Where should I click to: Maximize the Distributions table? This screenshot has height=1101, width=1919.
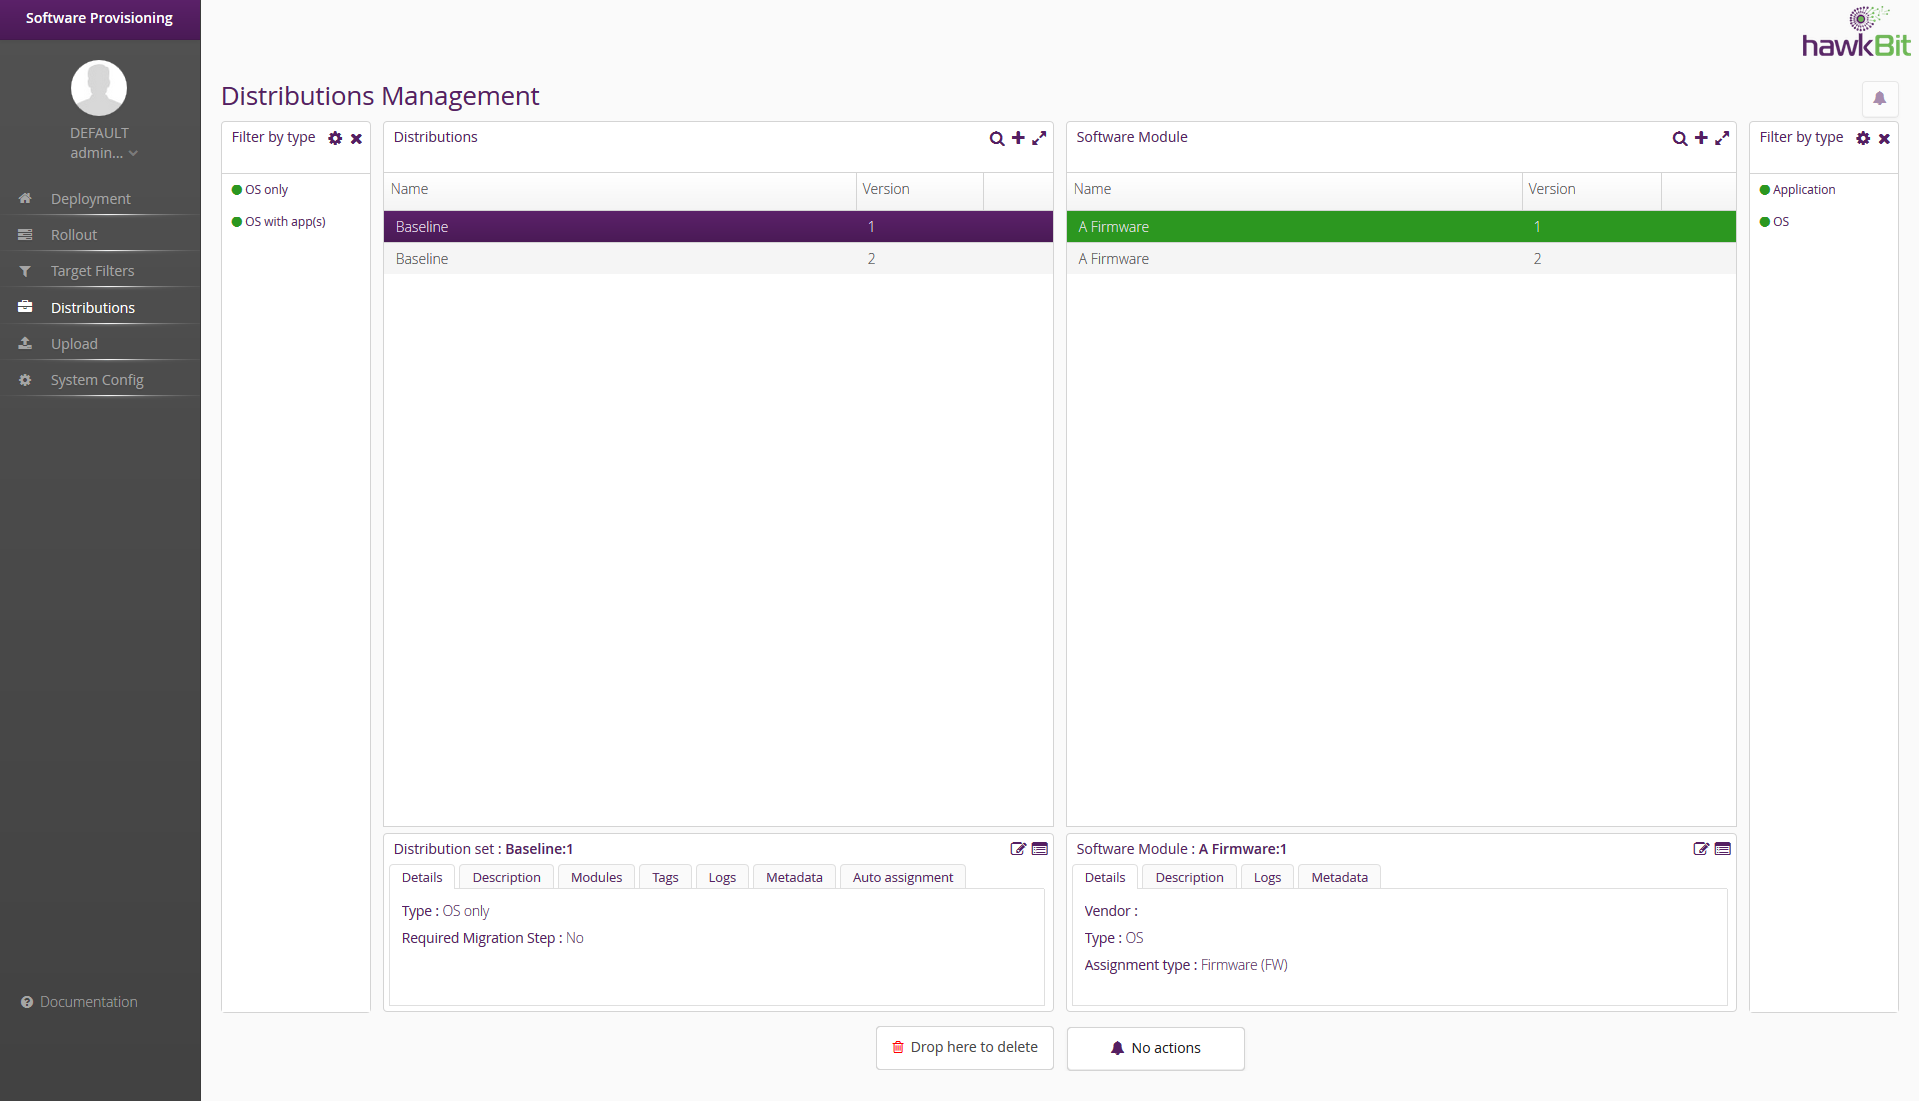(1039, 138)
